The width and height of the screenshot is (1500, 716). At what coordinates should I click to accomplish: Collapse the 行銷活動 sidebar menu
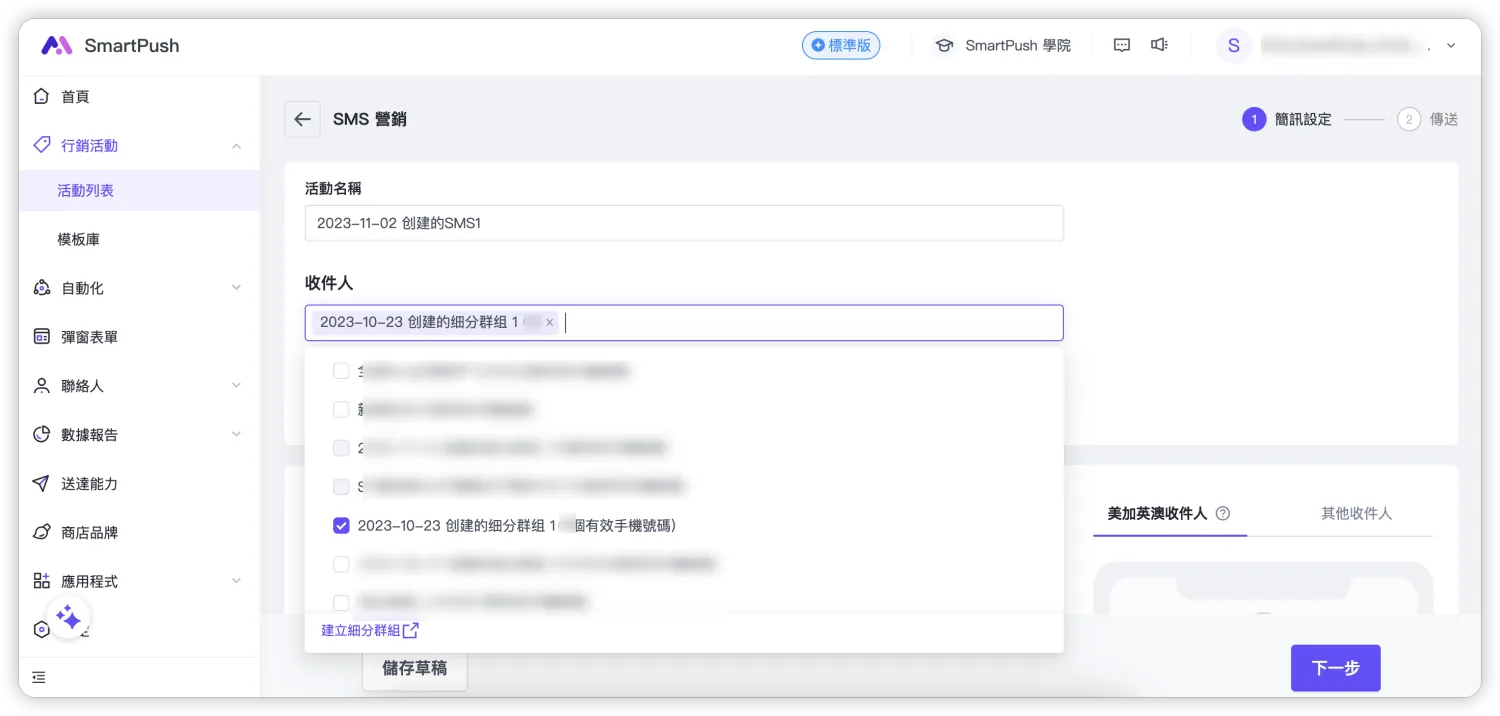[x=236, y=146]
